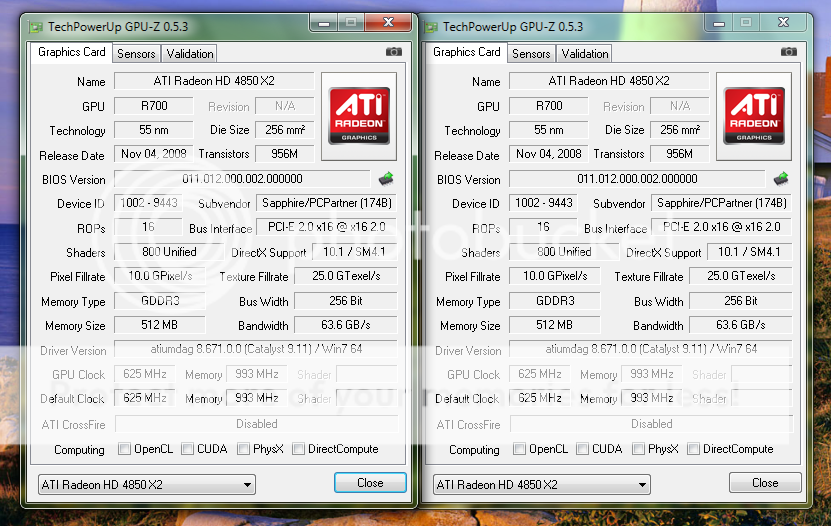The image size is (831, 526).
Task: Click ATI Radeon logo in left window
Action: point(359,116)
